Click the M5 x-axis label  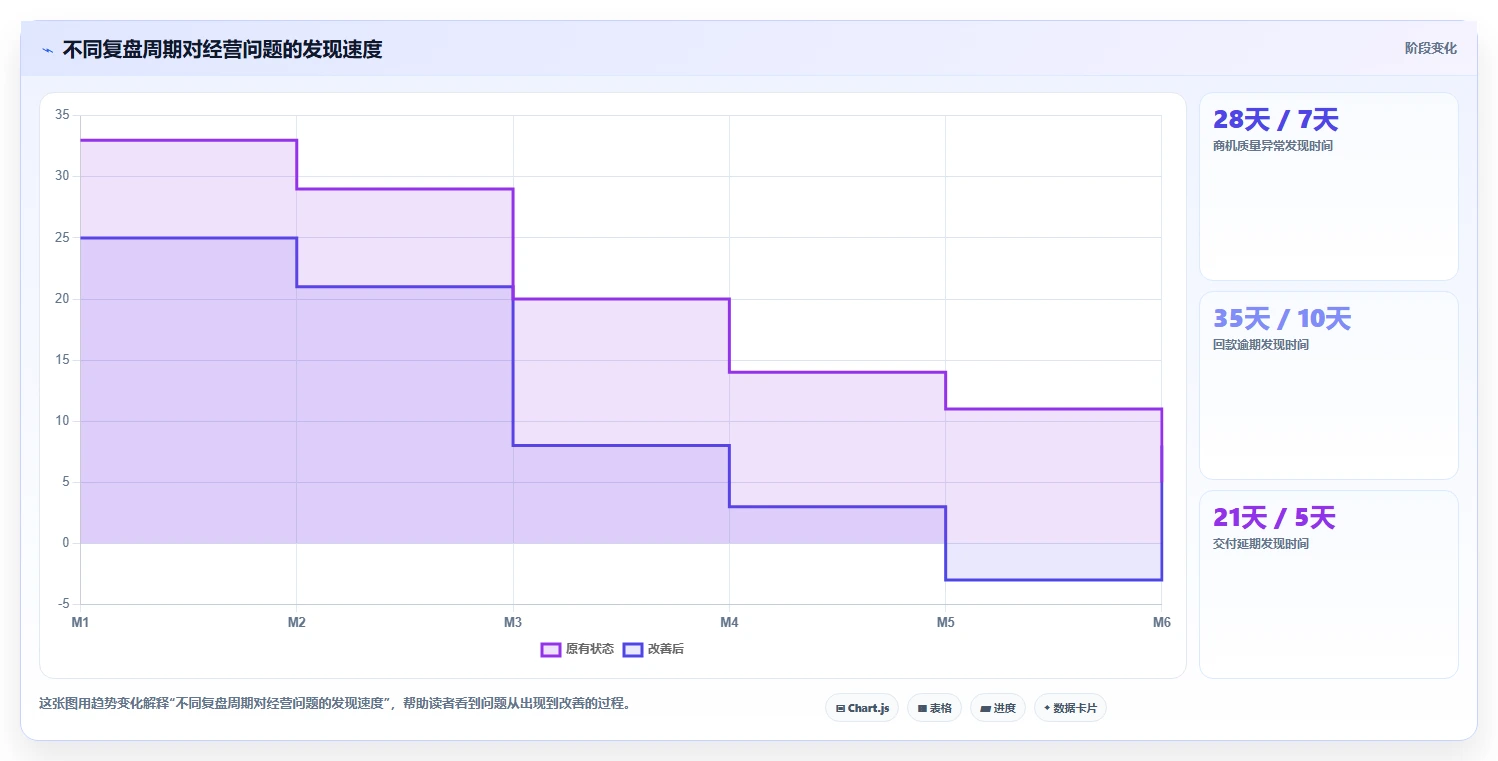click(945, 623)
